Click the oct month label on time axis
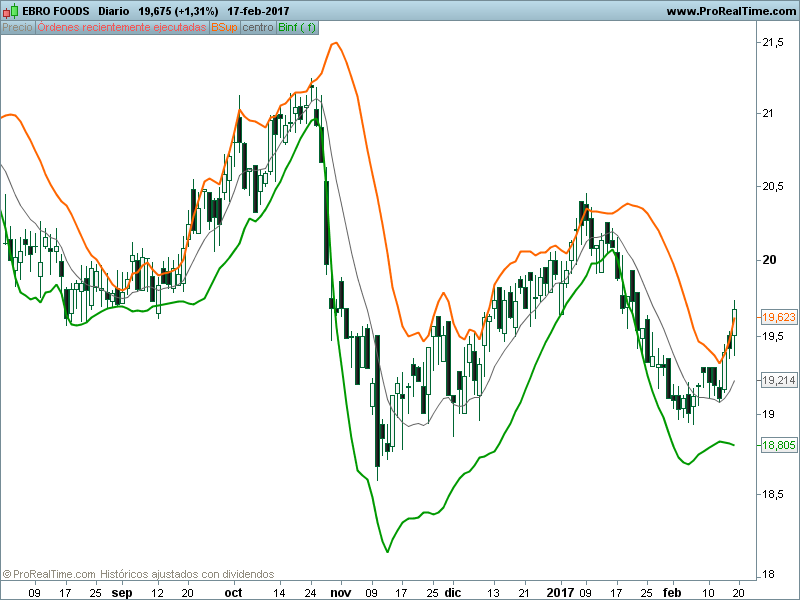800x600 pixels. point(233,593)
